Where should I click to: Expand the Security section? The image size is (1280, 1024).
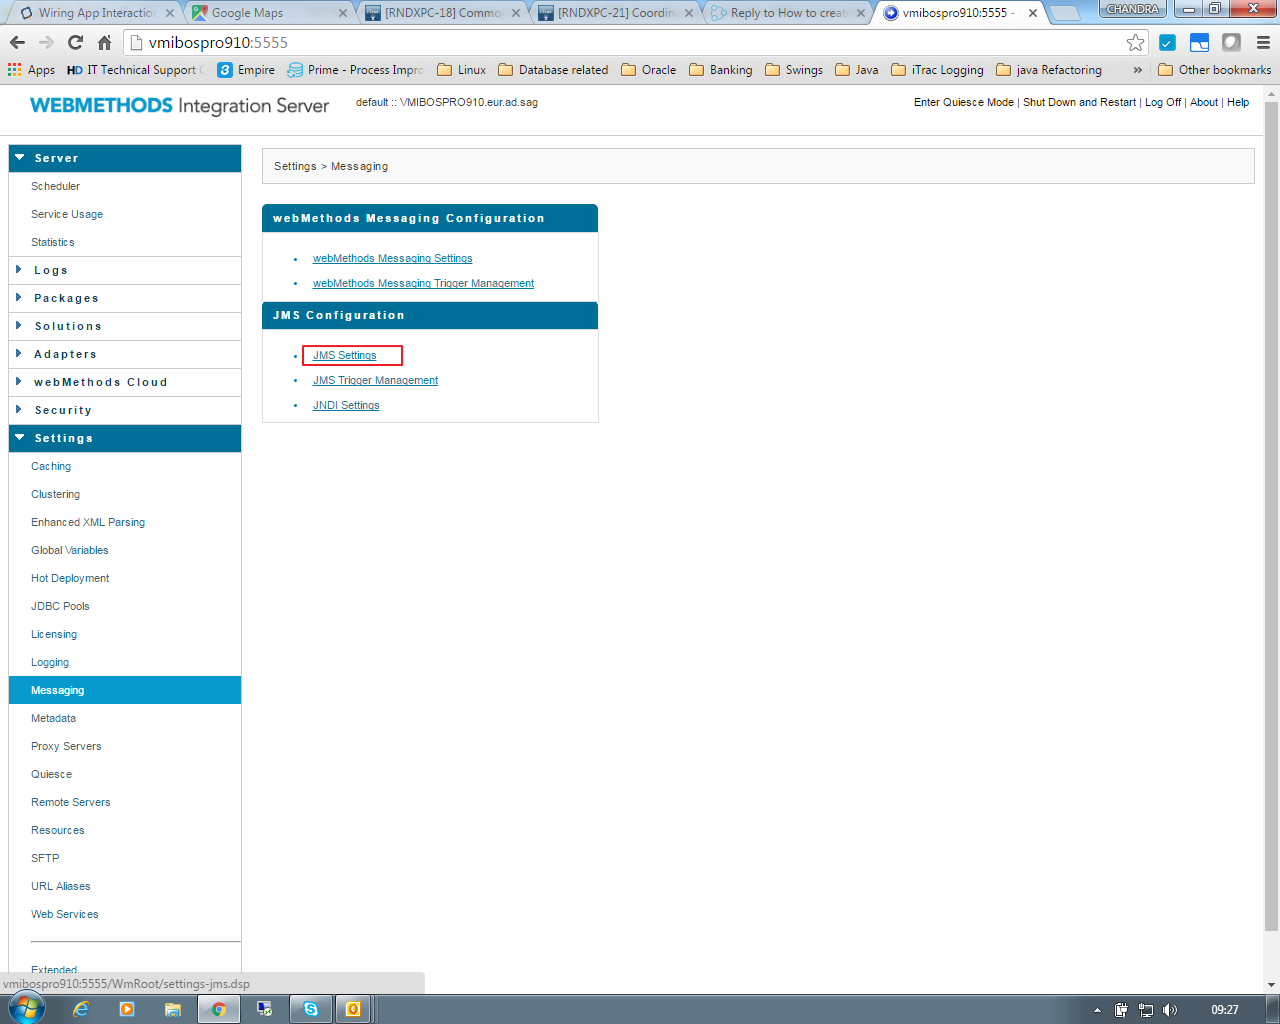click(x=125, y=410)
